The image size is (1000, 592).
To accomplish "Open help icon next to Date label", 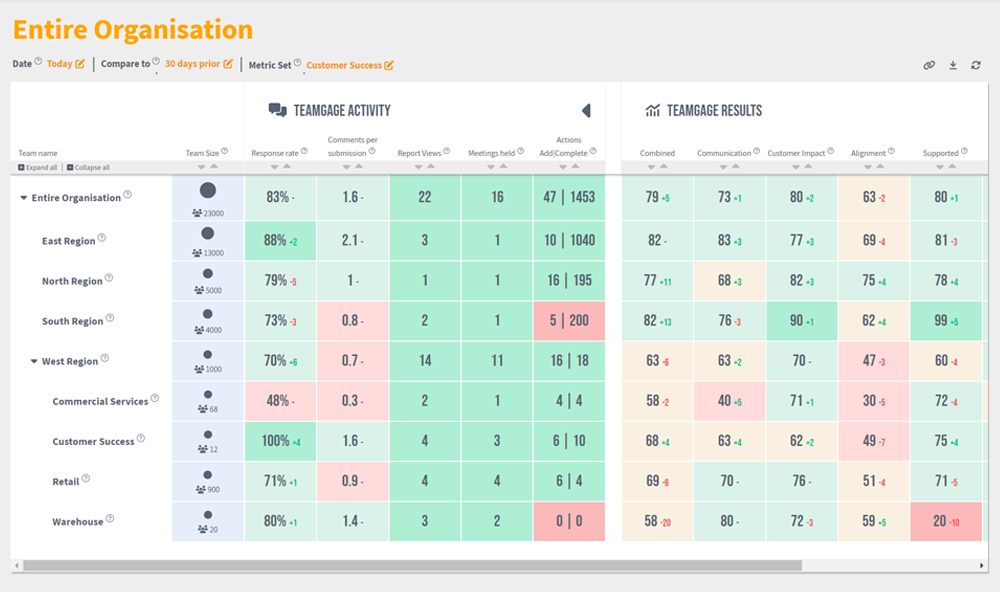I will [38, 61].
